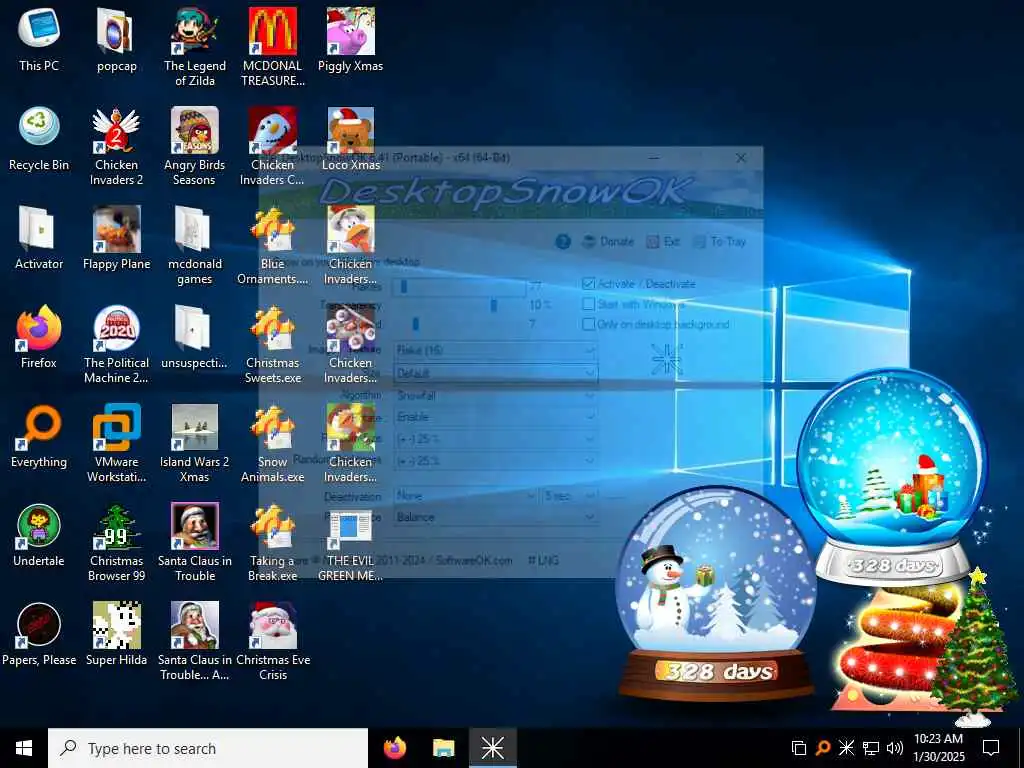1024x768 pixels.
Task: Open Firefox from the taskbar
Action: click(394, 748)
